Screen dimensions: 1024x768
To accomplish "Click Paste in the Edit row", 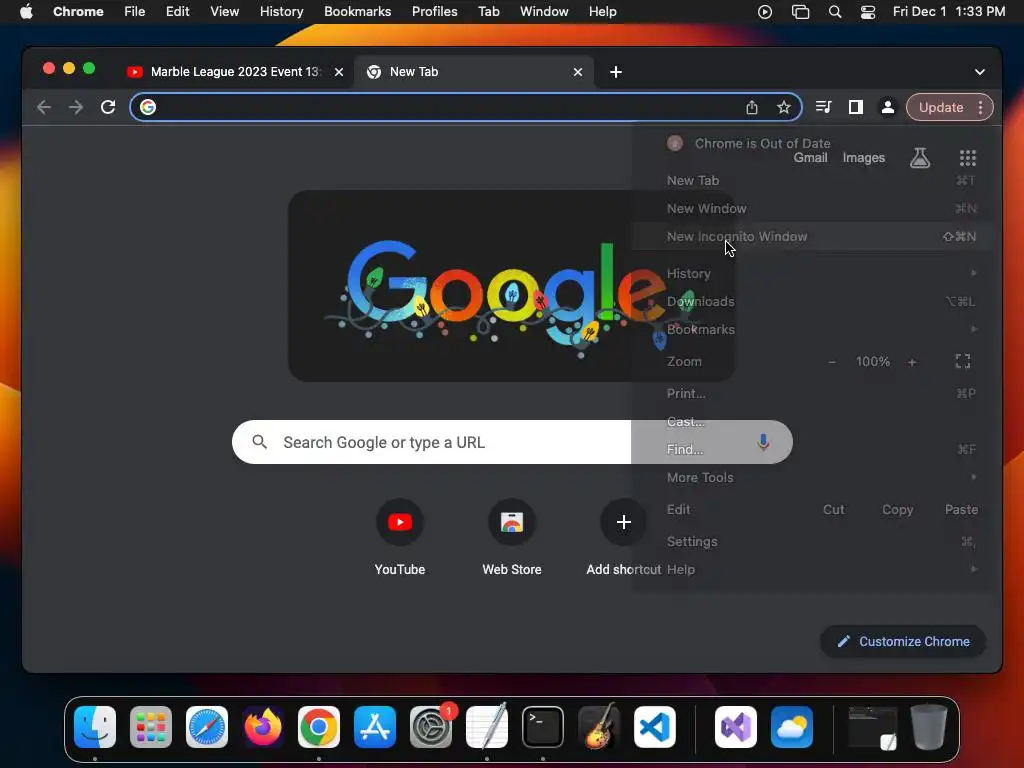I will (x=961, y=509).
